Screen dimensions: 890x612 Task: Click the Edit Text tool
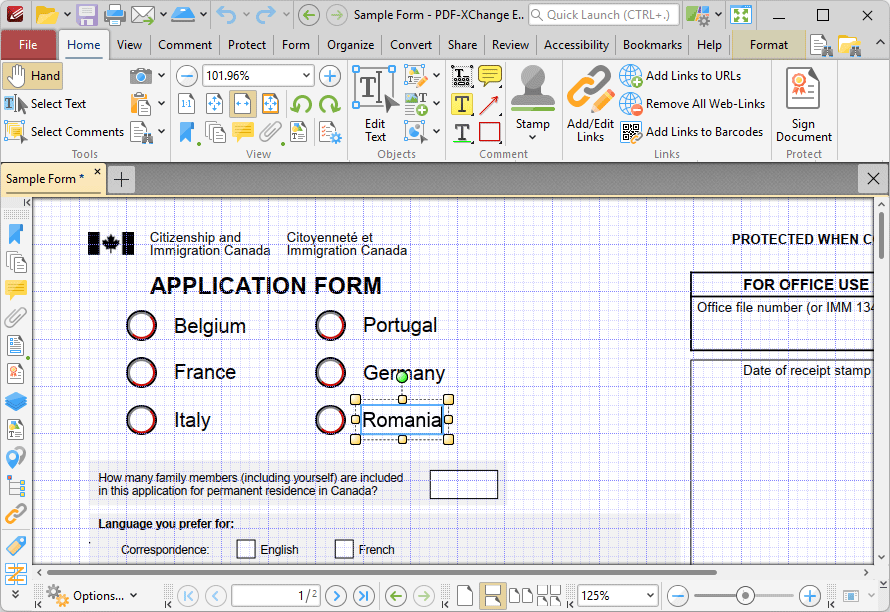(375, 103)
